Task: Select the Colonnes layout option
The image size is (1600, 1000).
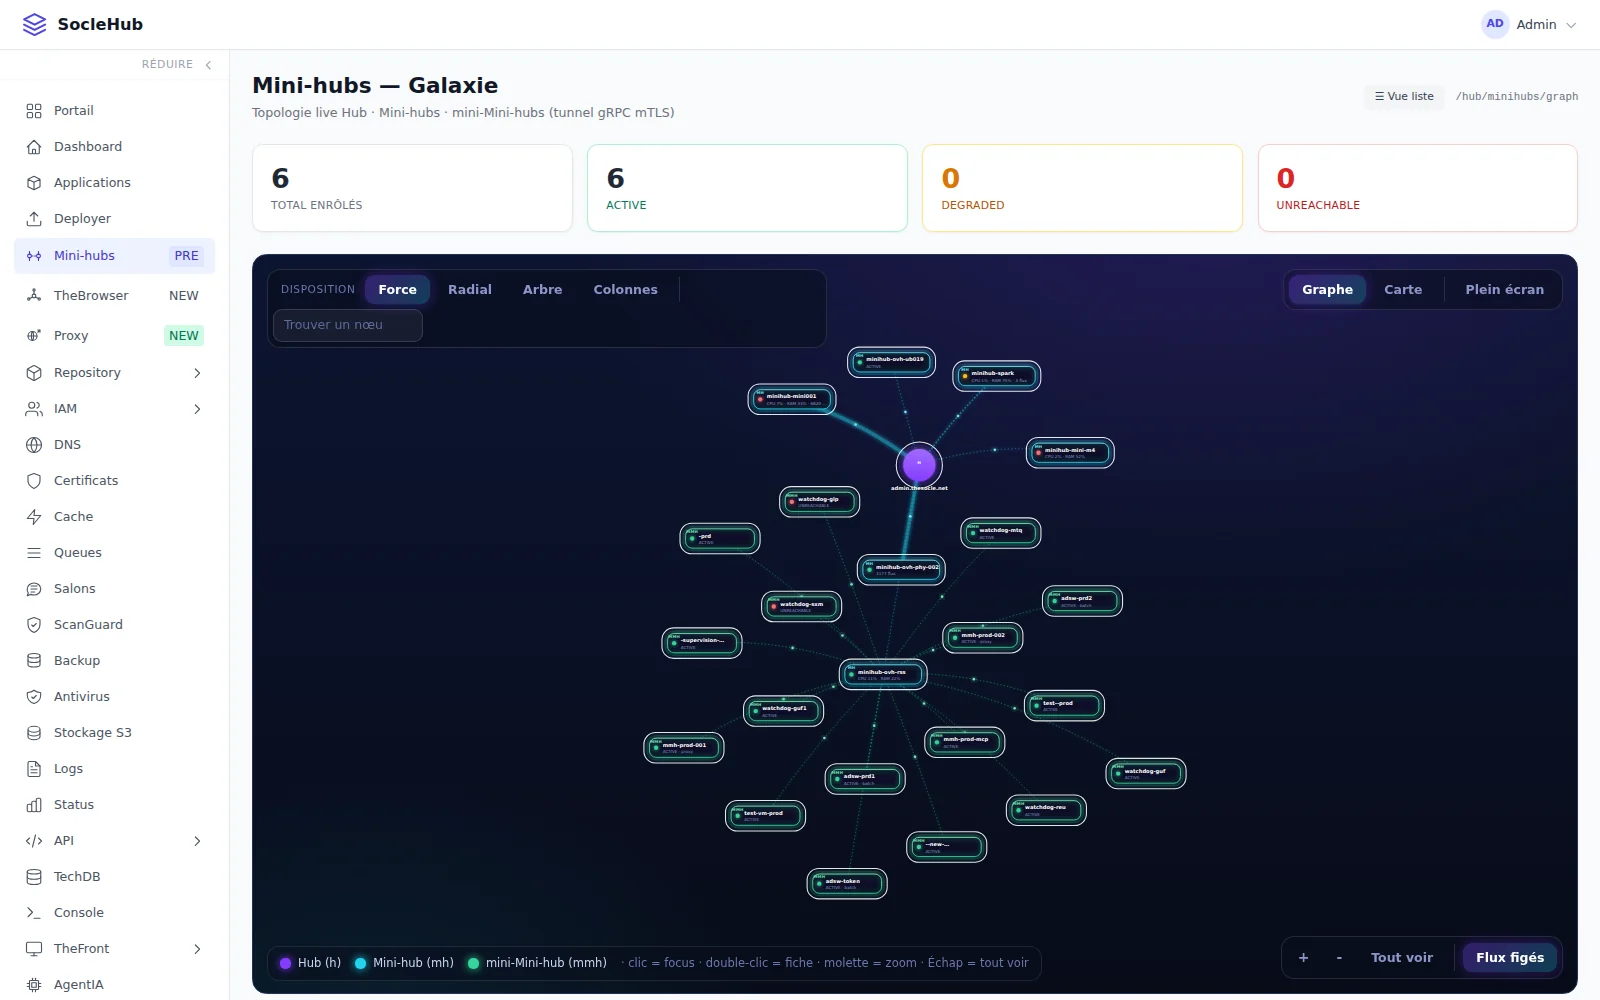Action: pos(625,290)
